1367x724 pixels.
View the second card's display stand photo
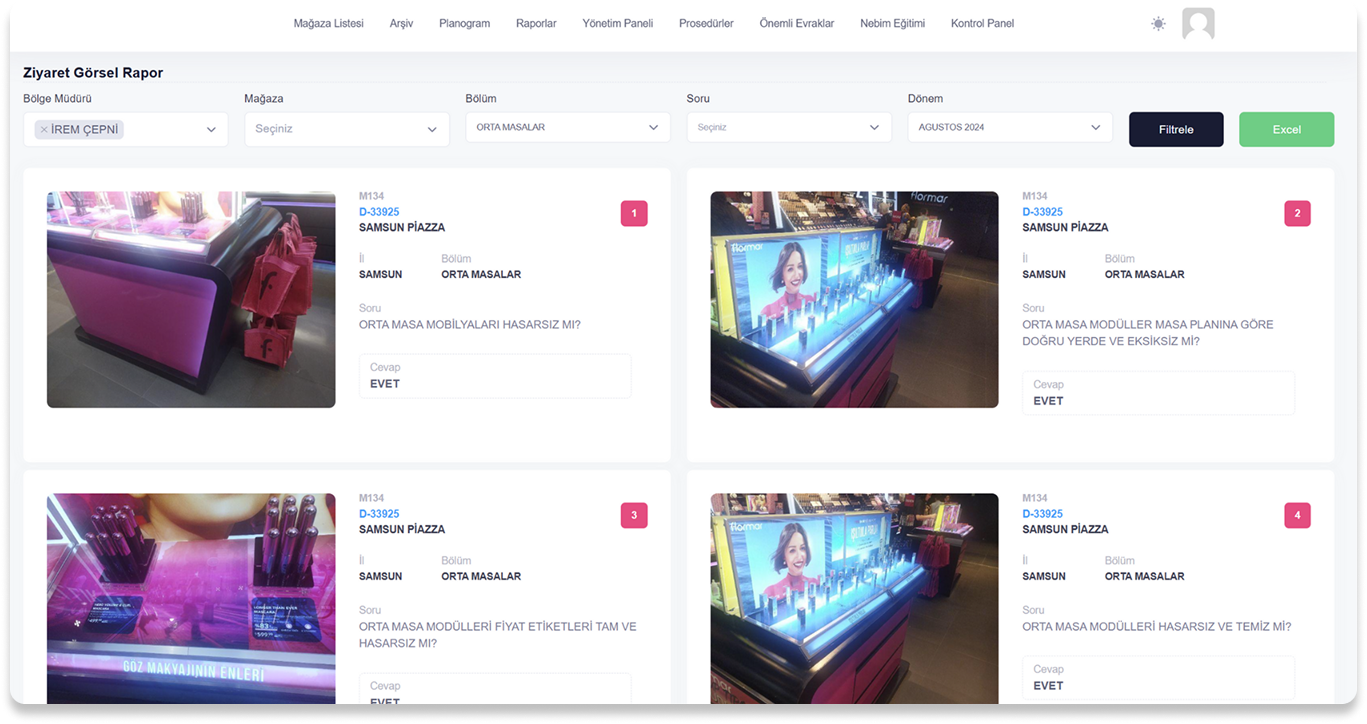point(854,299)
